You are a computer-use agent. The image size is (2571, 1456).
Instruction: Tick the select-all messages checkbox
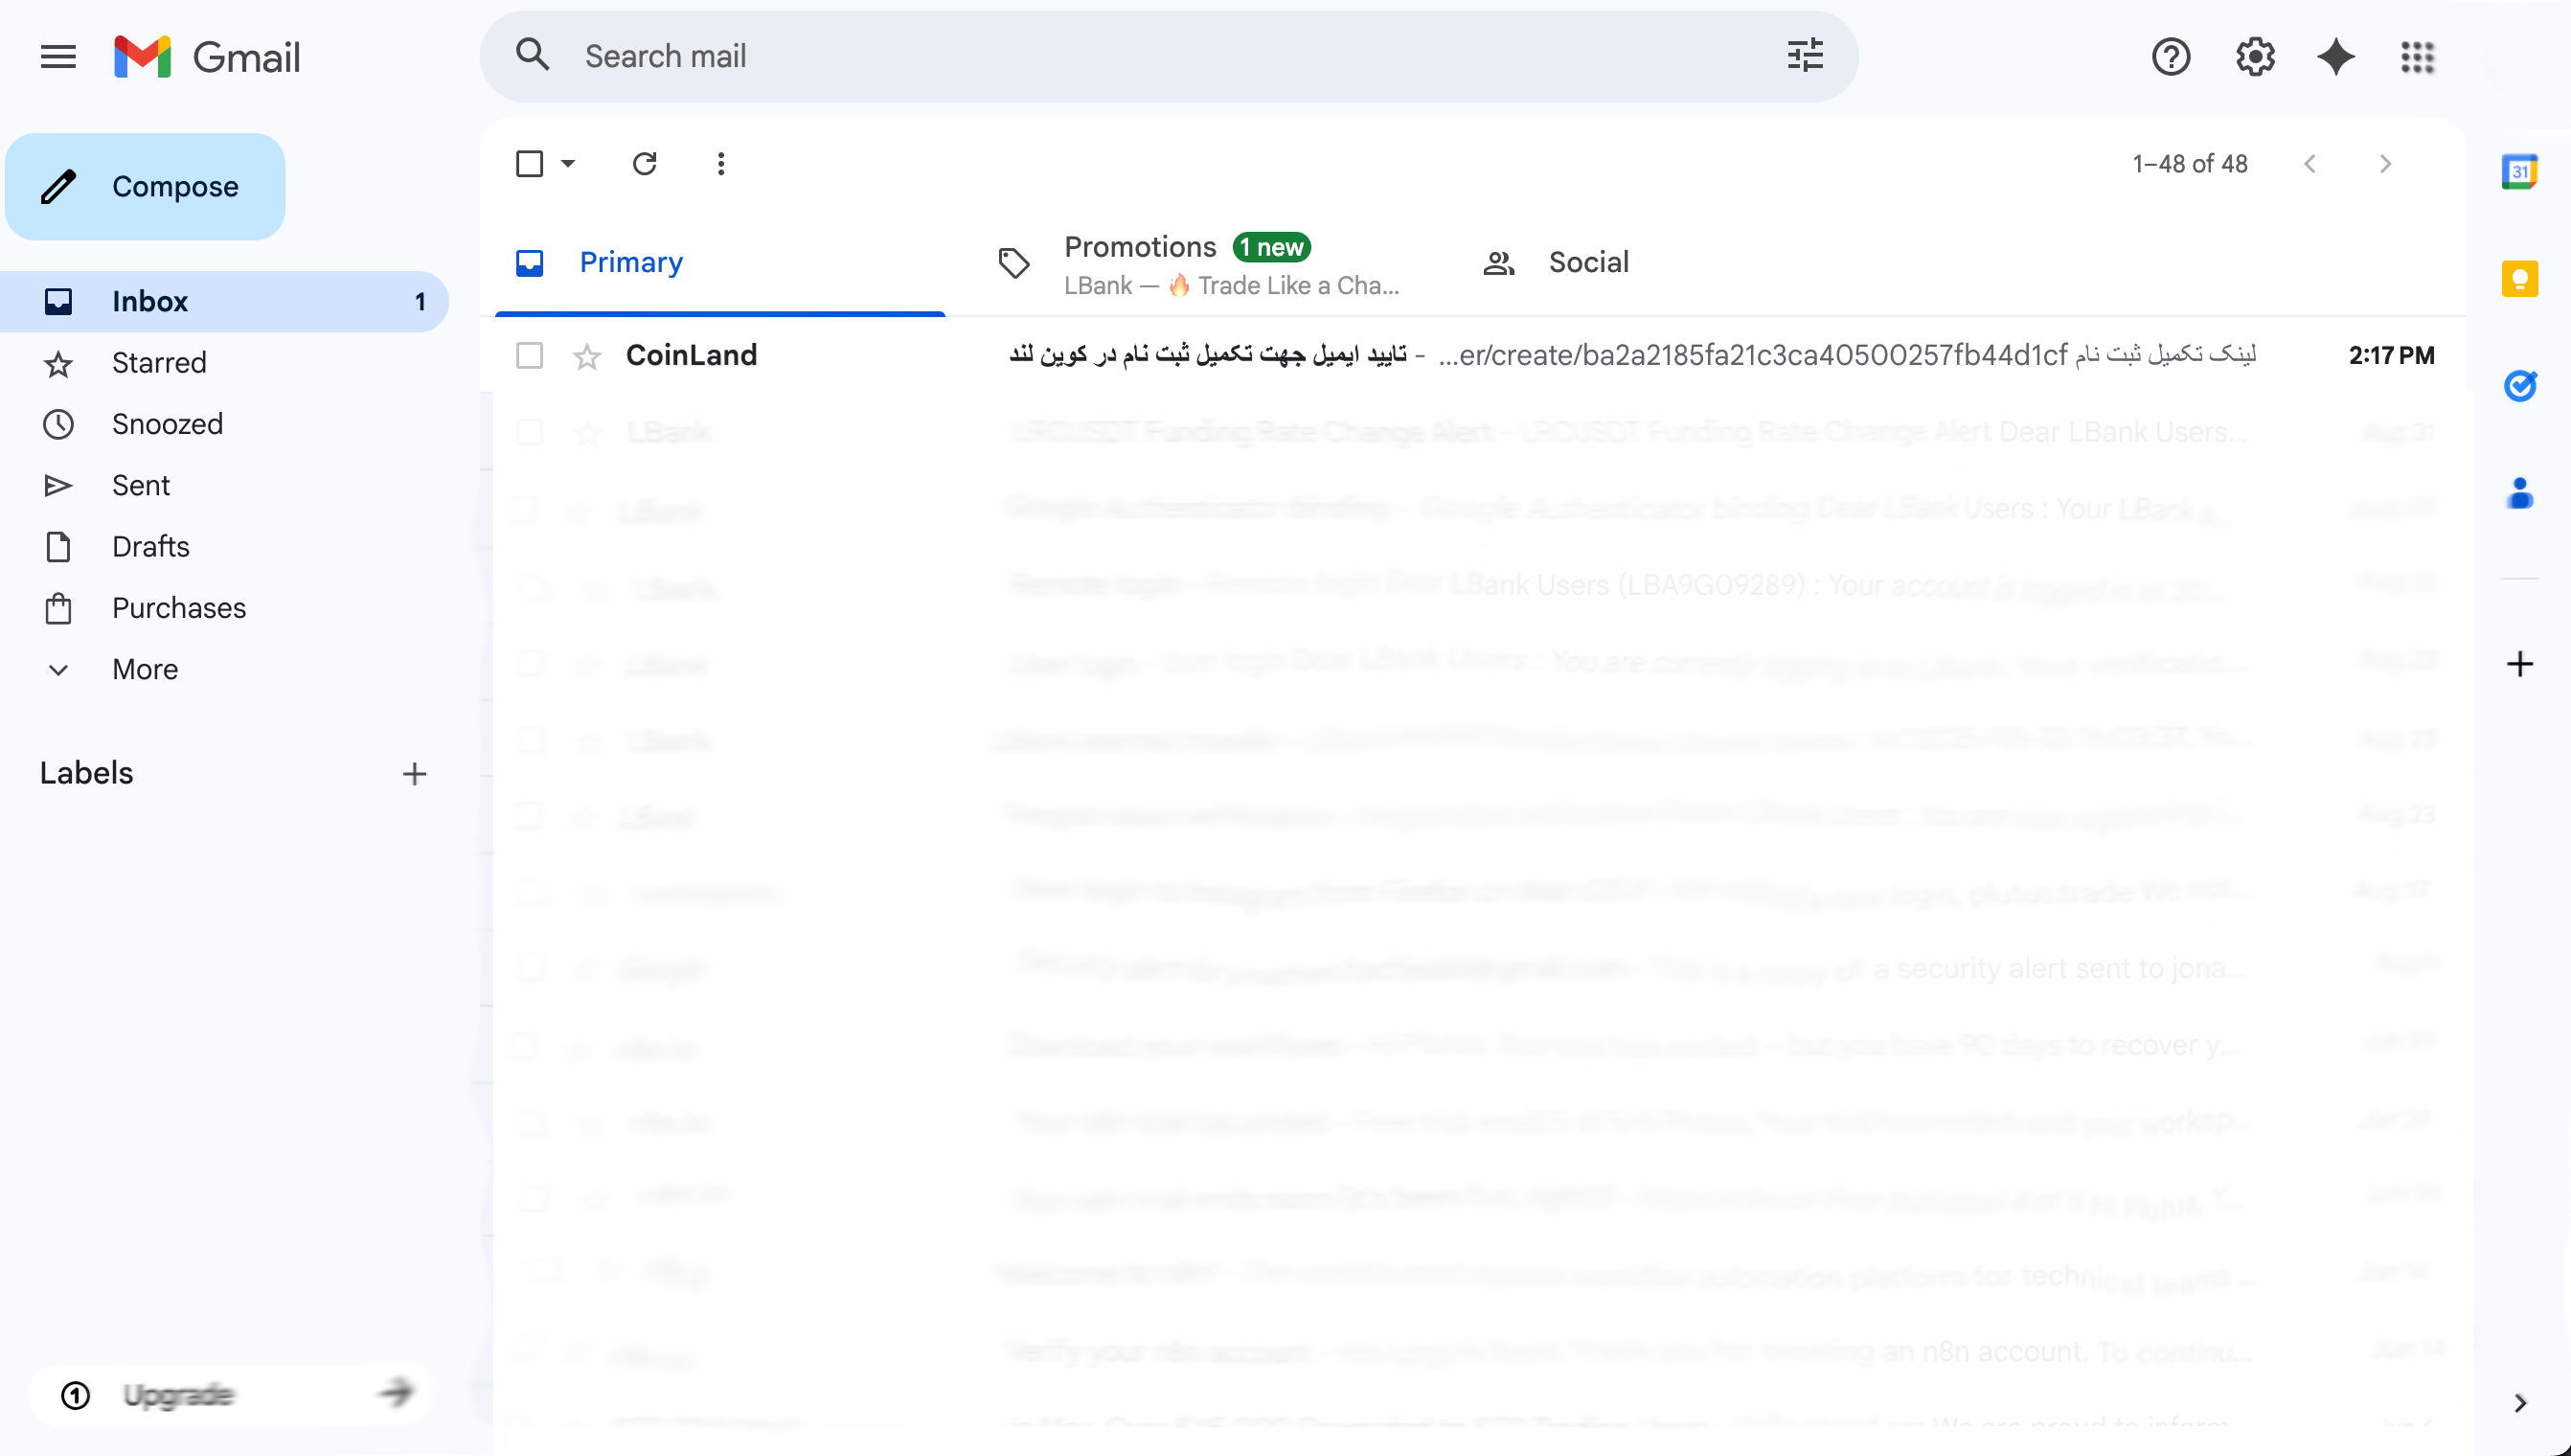coord(529,164)
